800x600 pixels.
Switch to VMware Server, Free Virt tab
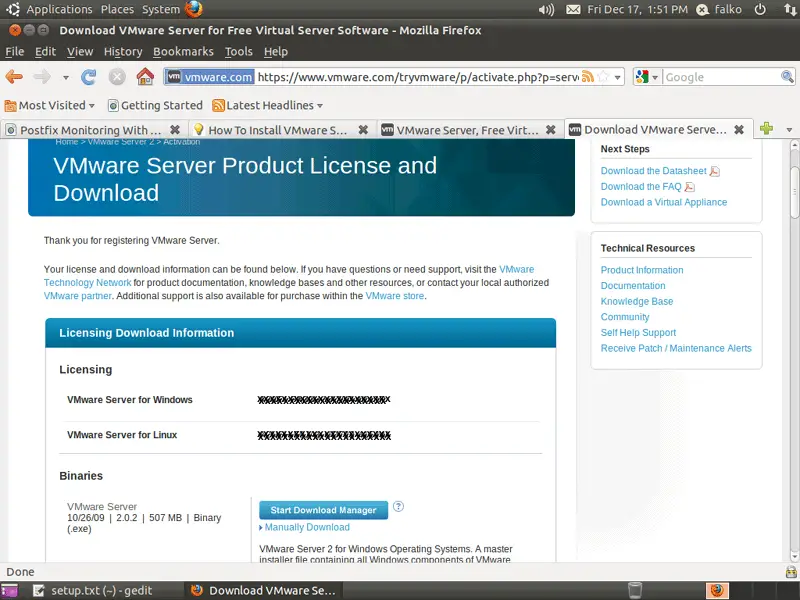[x=469, y=130]
